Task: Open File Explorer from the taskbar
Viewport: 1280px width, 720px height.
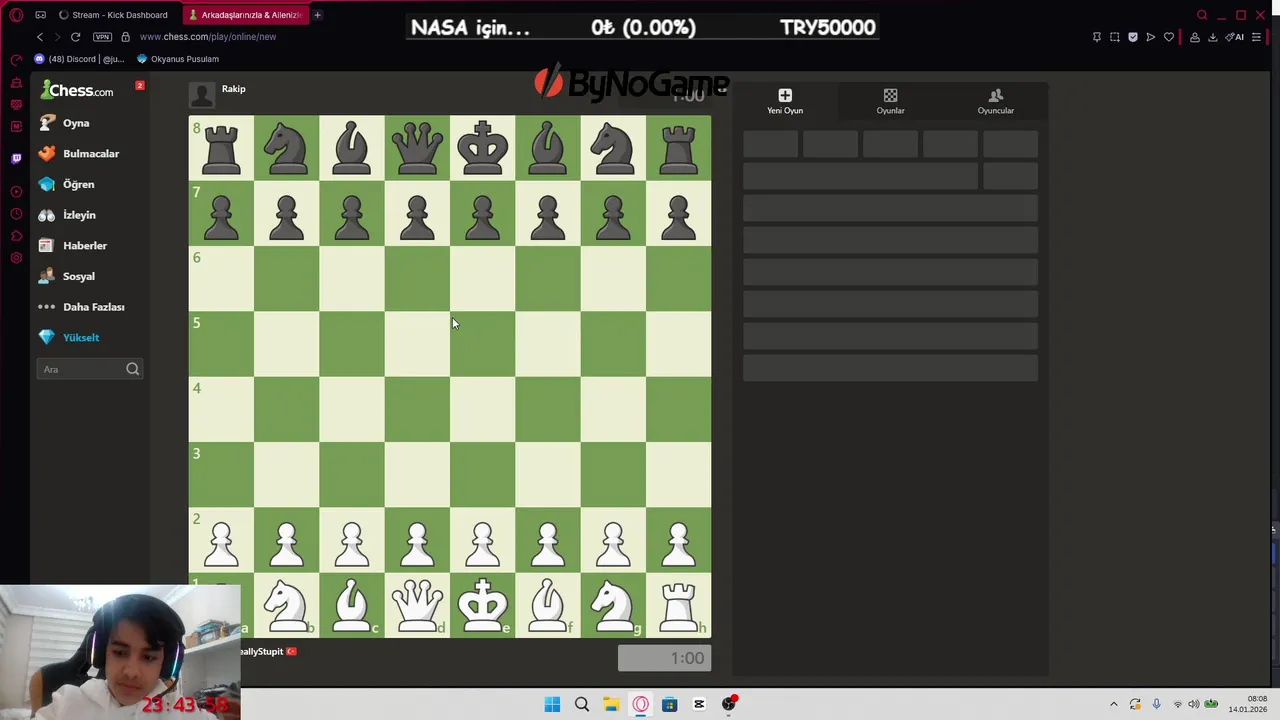Action: click(611, 705)
